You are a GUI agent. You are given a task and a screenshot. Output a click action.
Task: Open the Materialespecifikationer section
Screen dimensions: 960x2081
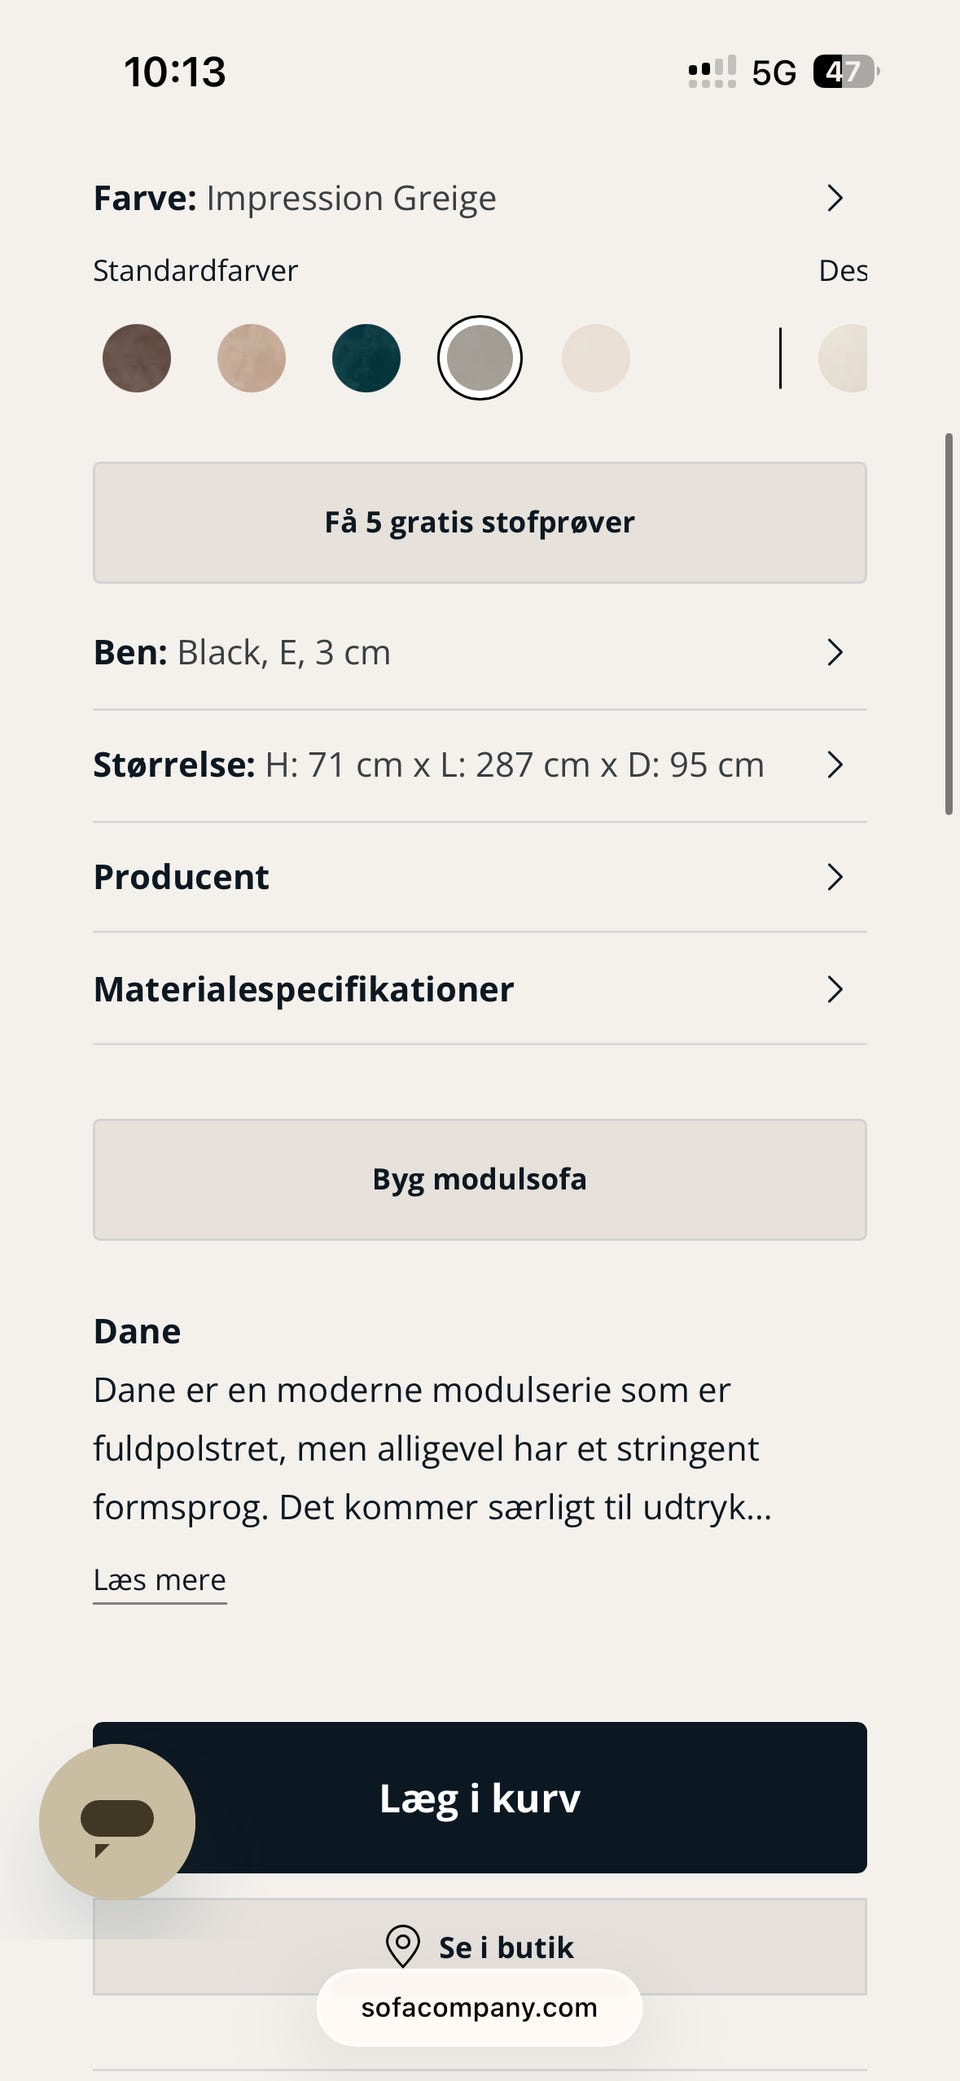point(480,989)
